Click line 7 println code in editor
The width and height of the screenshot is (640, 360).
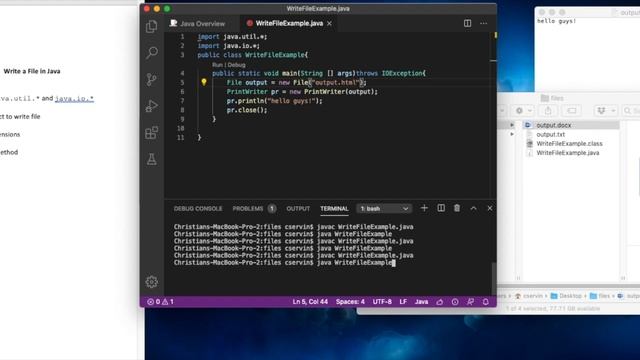[x=274, y=101]
